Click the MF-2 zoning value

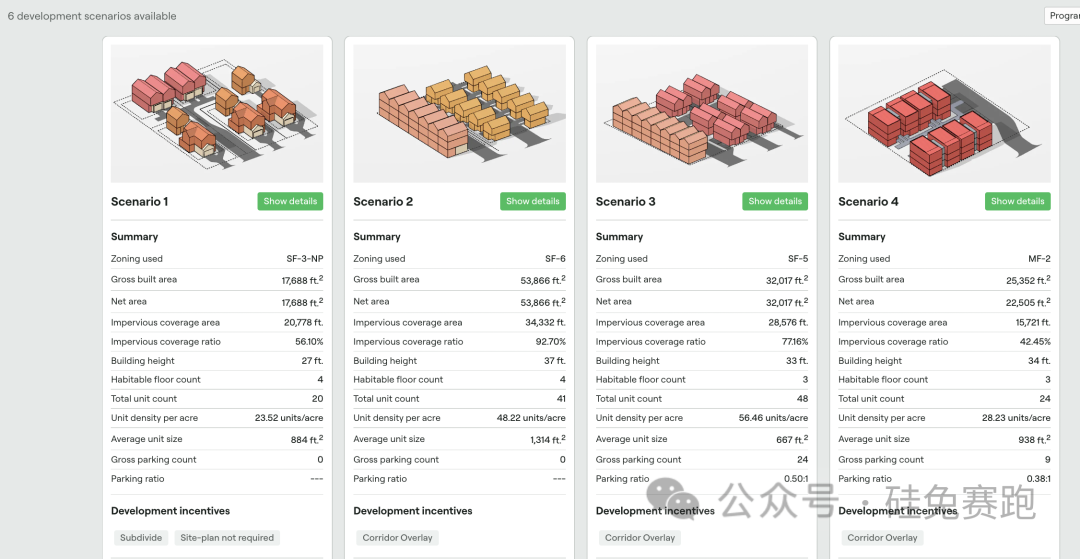point(1037,259)
